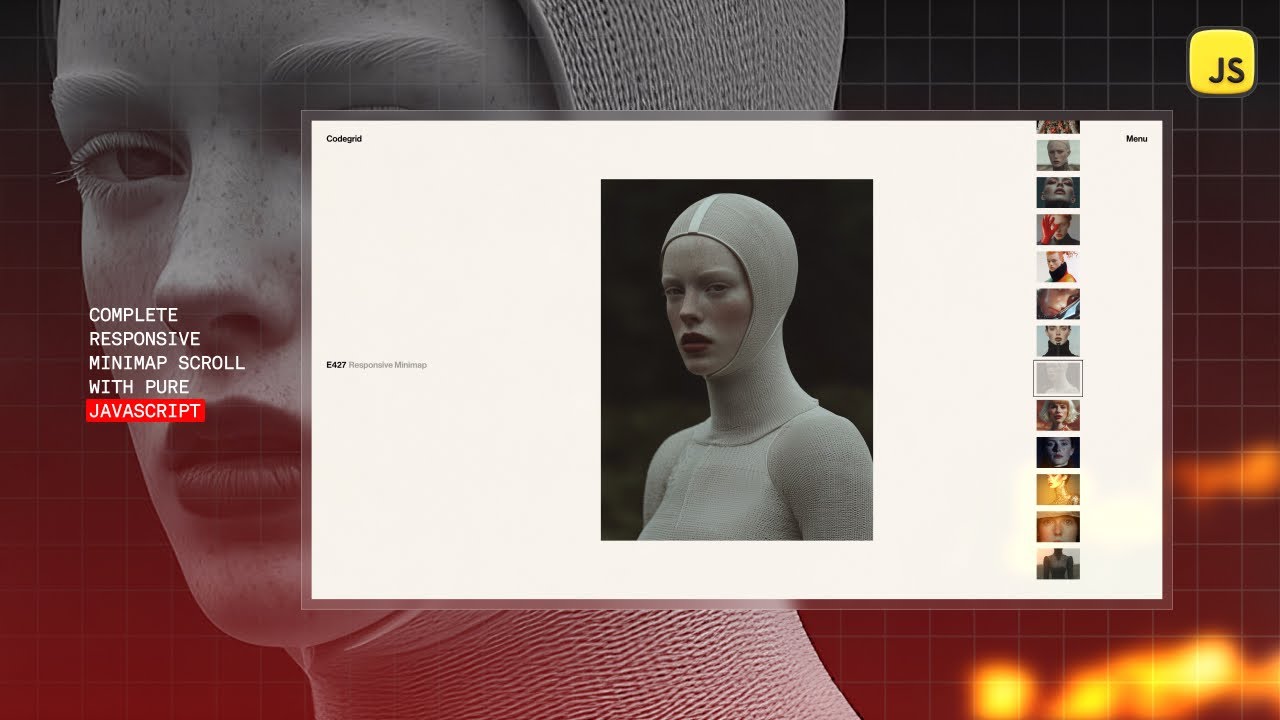The height and width of the screenshot is (720, 1280).
Task: Select the highlighted faded minimap thumbnail
Action: pos(1058,378)
